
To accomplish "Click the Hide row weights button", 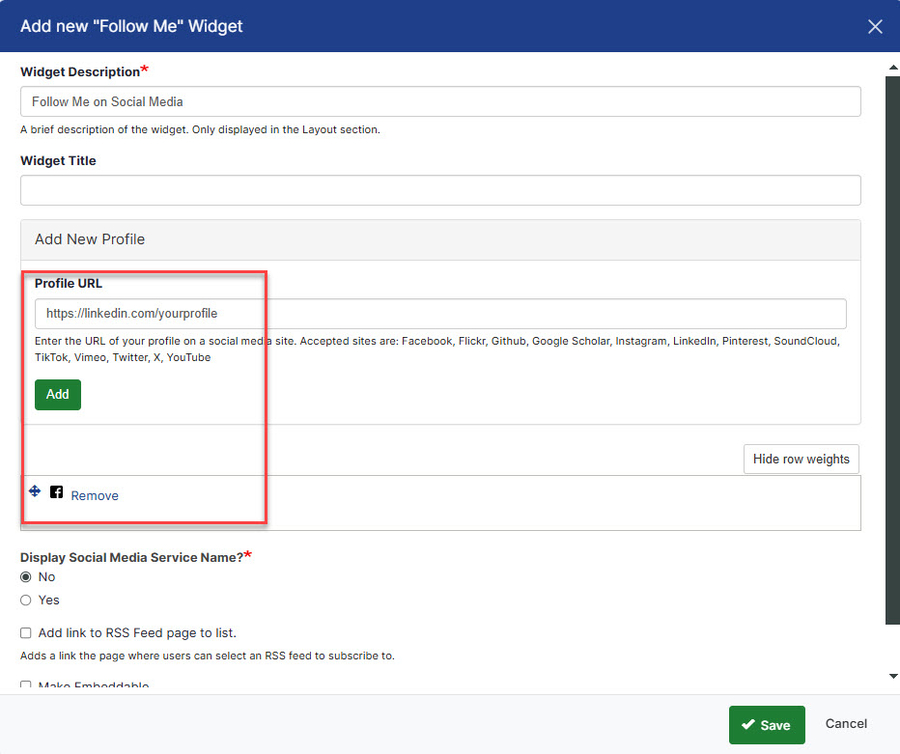I will coord(800,459).
